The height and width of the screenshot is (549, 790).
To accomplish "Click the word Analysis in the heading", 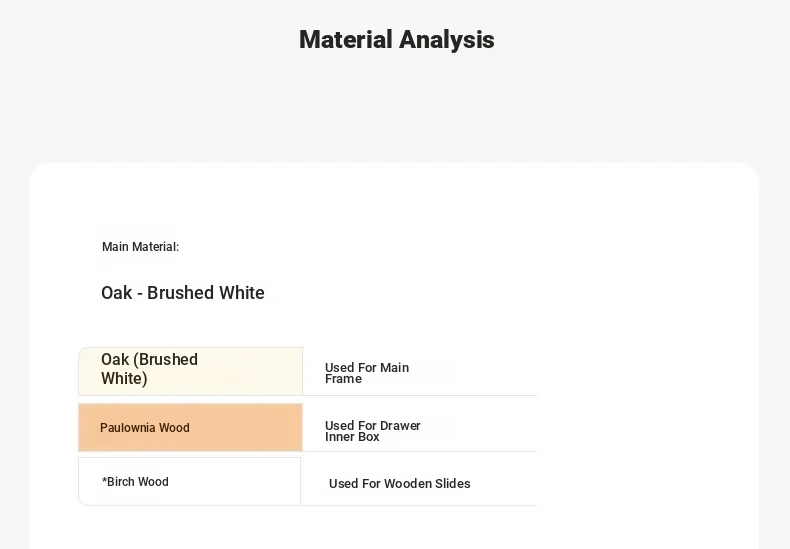I will pyautogui.click(x=446, y=40).
